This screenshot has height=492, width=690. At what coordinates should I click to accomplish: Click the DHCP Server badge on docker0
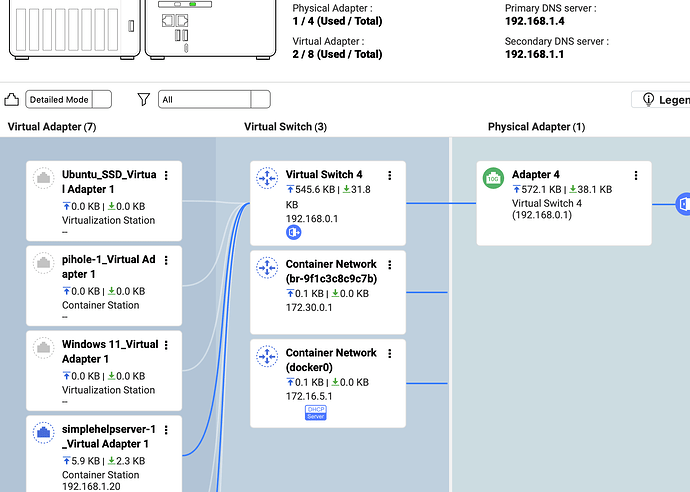[315, 412]
